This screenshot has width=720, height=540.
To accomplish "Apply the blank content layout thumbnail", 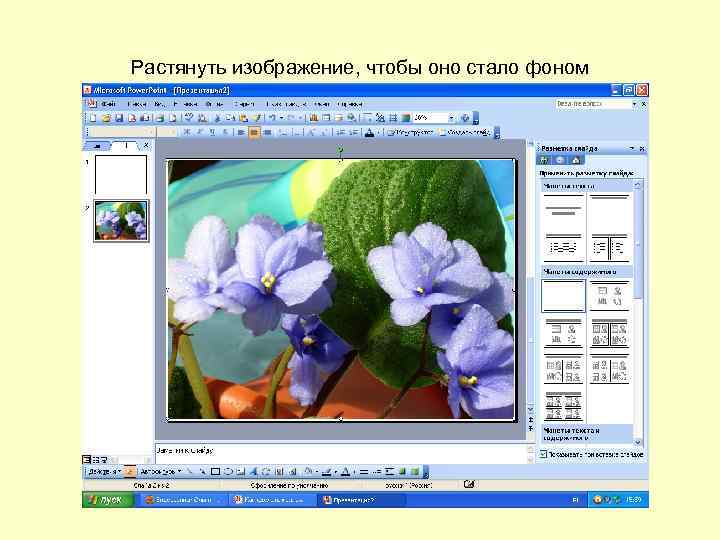I will click(563, 296).
